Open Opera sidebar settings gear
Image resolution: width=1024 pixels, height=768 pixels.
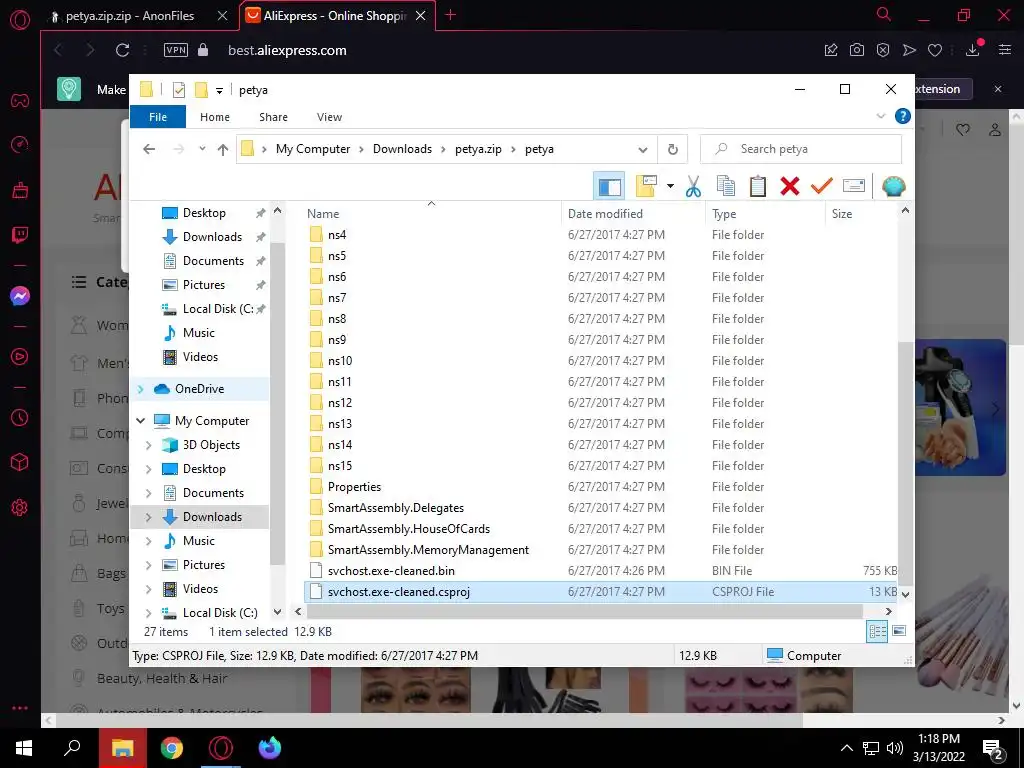pyautogui.click(x=20, y=507)
